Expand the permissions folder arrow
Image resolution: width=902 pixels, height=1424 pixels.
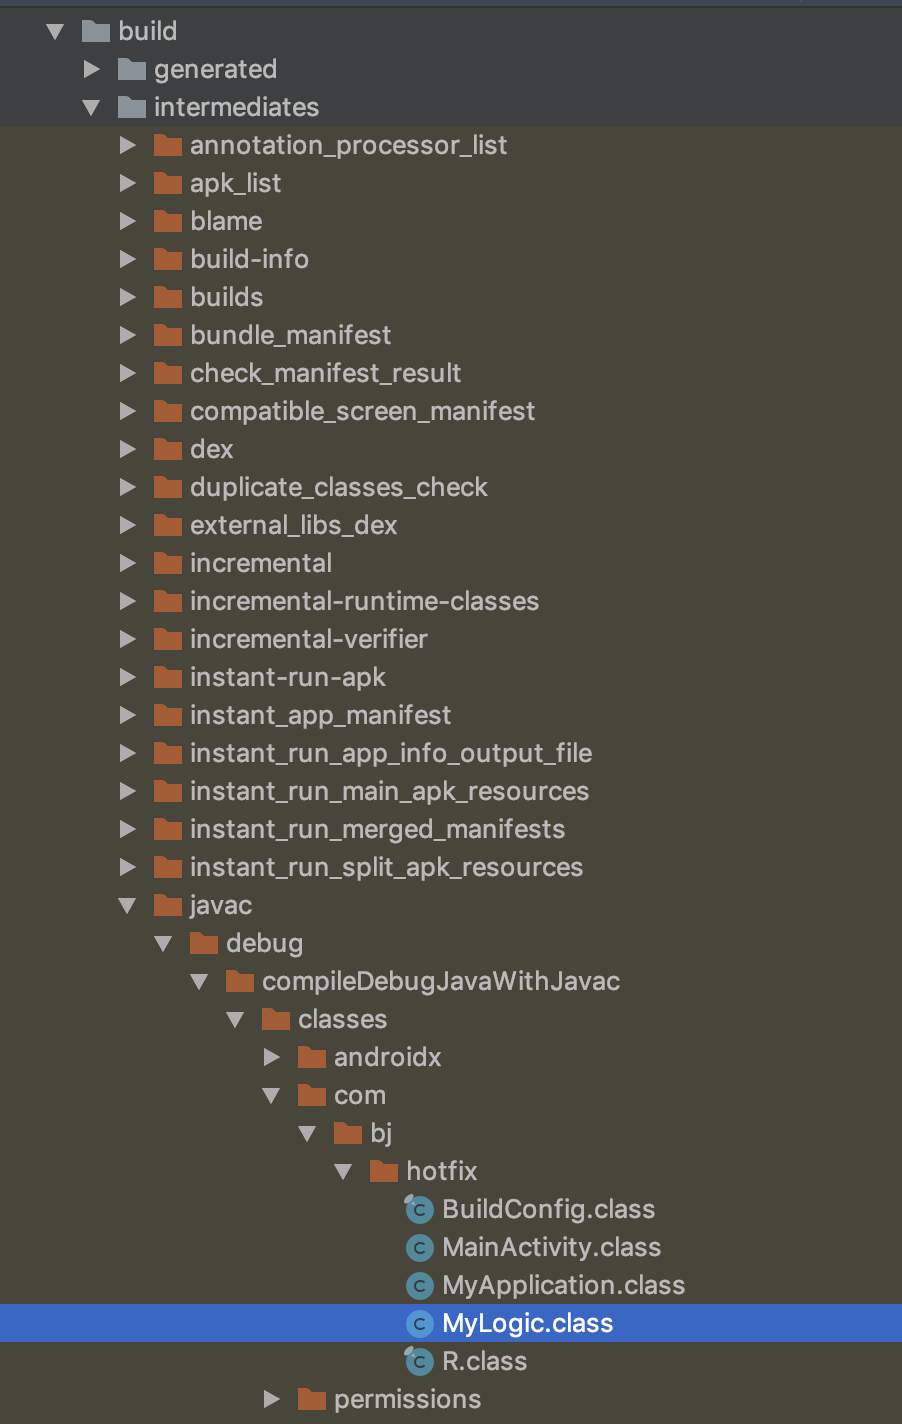[271, 1399]
